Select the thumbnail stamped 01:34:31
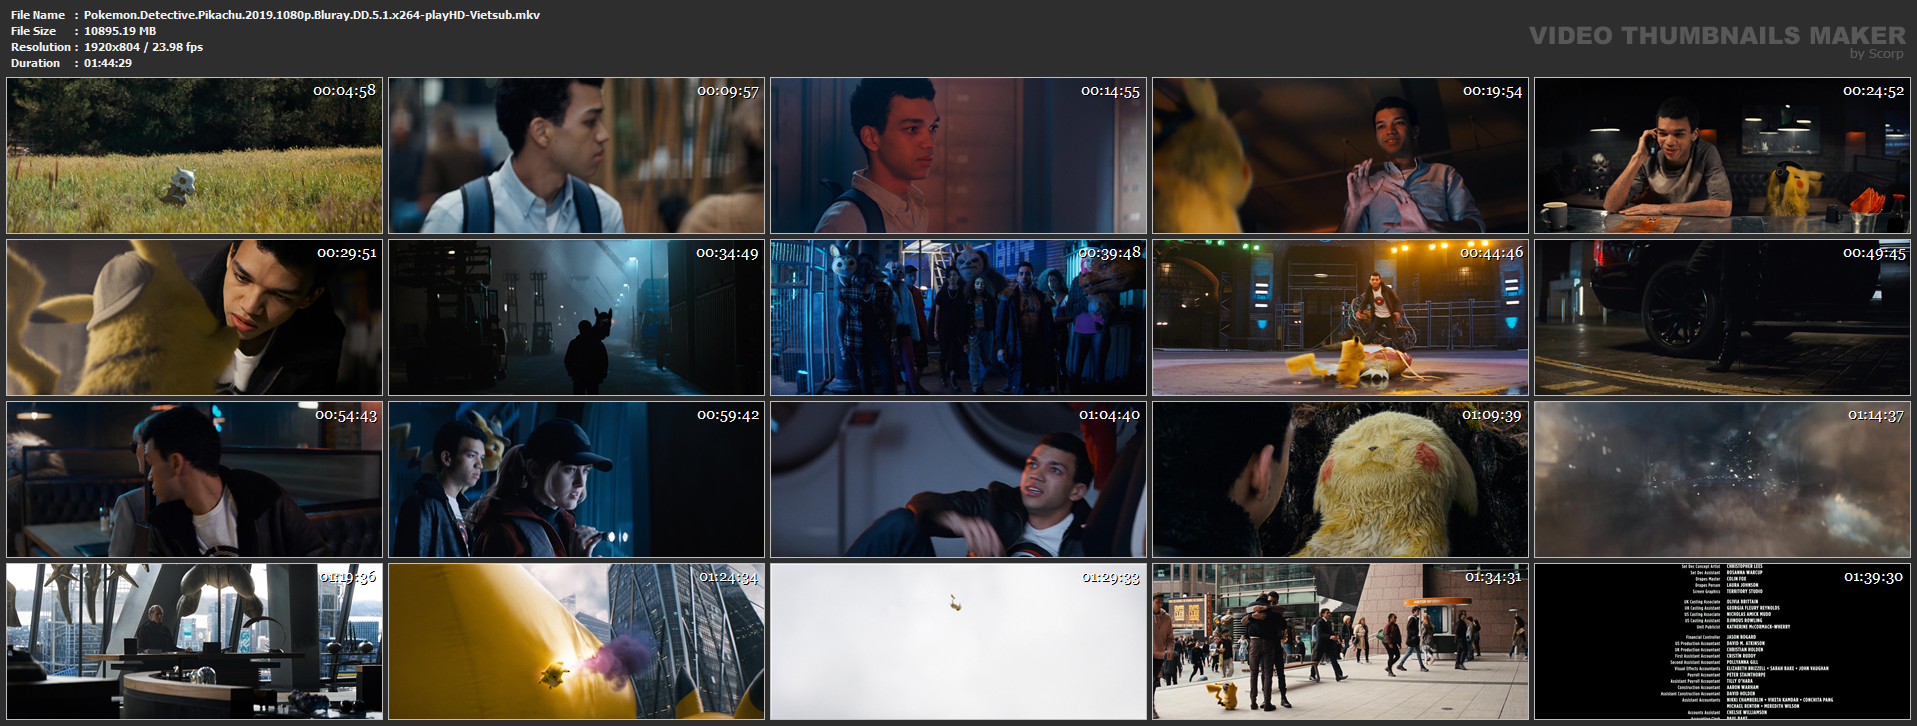This screenshot has height=726, width=1917. click(x=1341, y=642)
